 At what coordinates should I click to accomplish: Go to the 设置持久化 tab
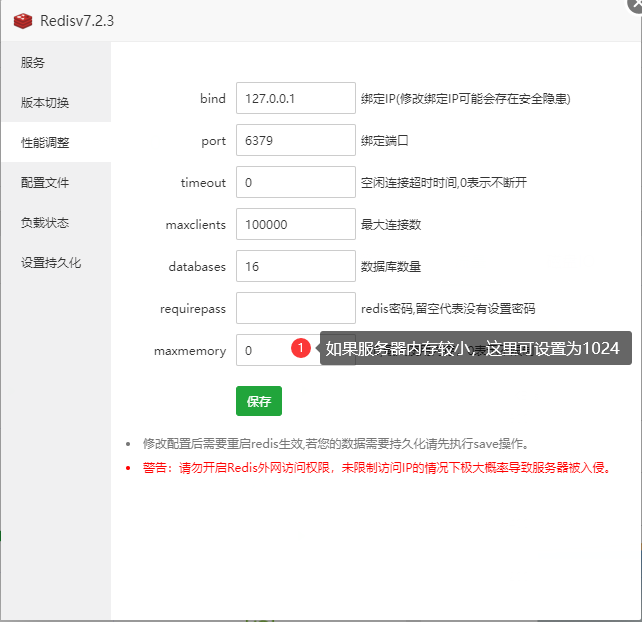56,263
